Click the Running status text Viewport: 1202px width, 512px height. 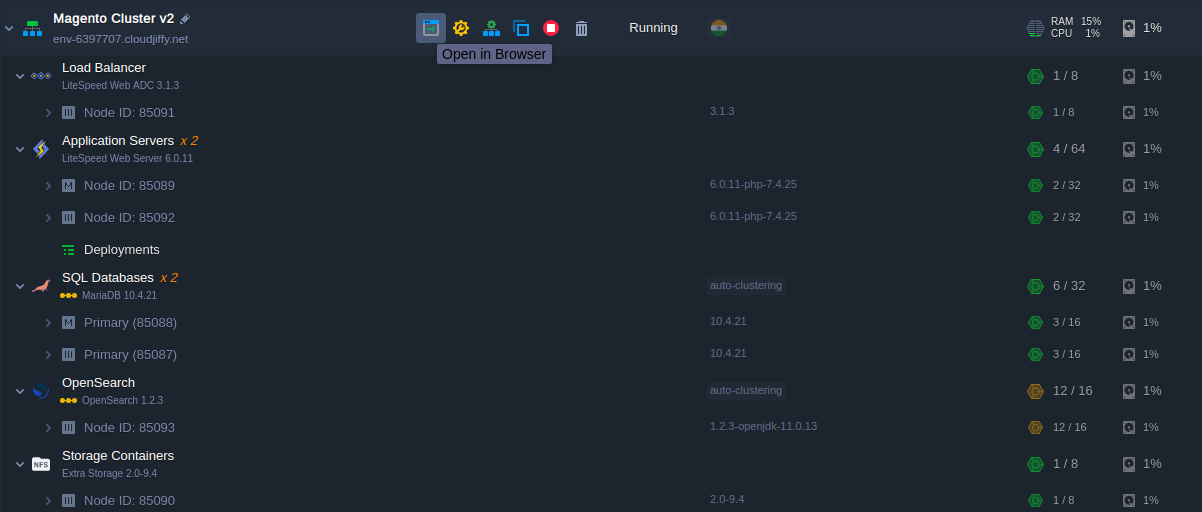tap(653, 28)
